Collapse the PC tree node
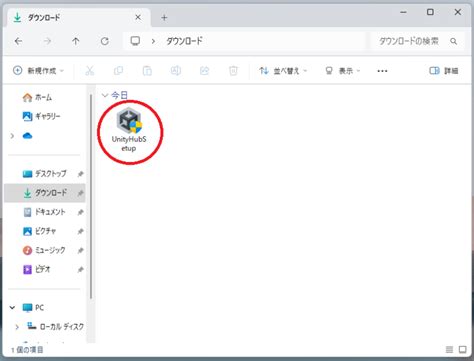The width and height of the screenshot is (474, 361). (x=12, y=307)
